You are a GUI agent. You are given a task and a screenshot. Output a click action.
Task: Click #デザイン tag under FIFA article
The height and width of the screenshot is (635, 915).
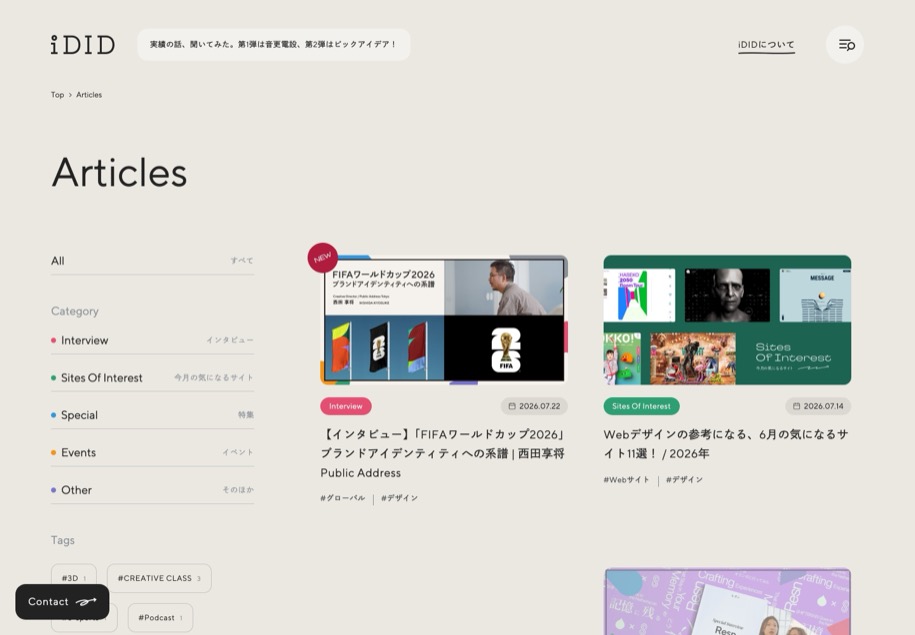tap(400, 498)
